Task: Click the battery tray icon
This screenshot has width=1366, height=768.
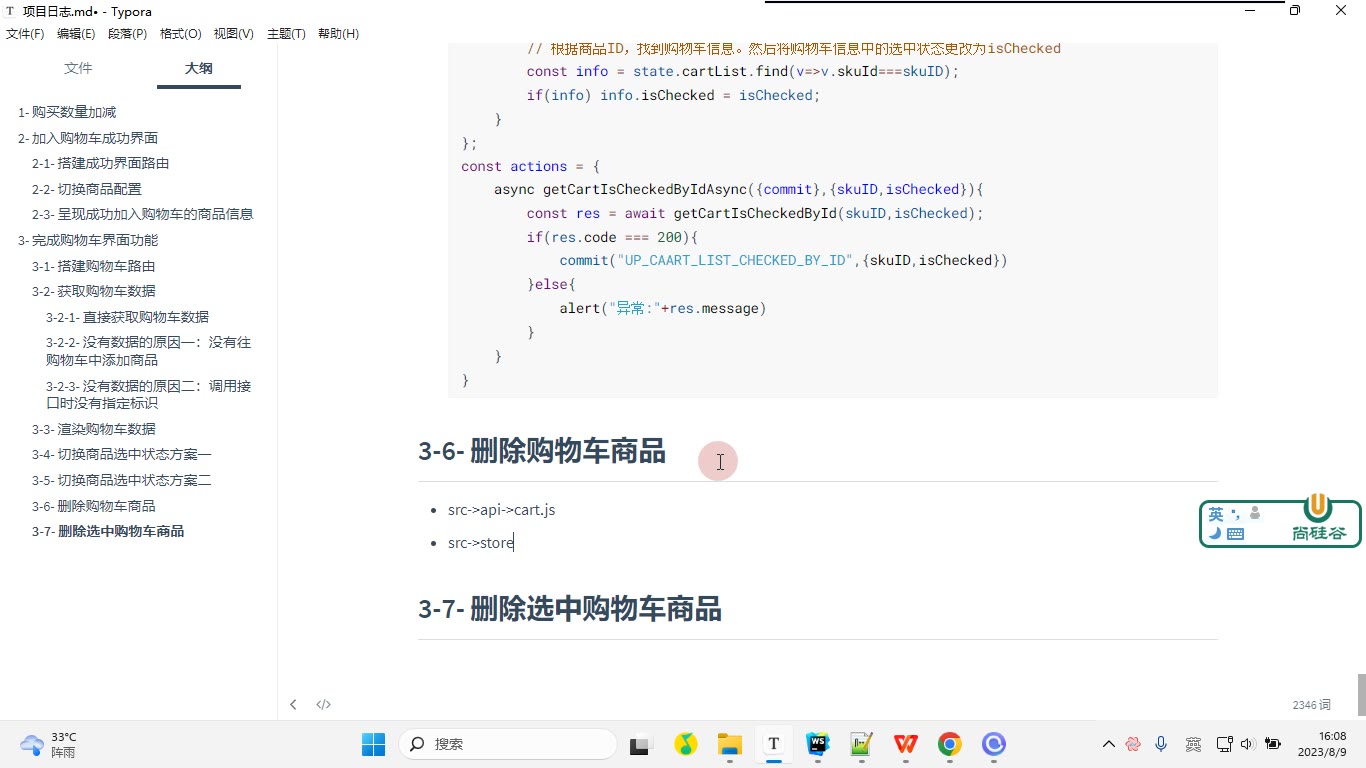Action: (1273, 744)
